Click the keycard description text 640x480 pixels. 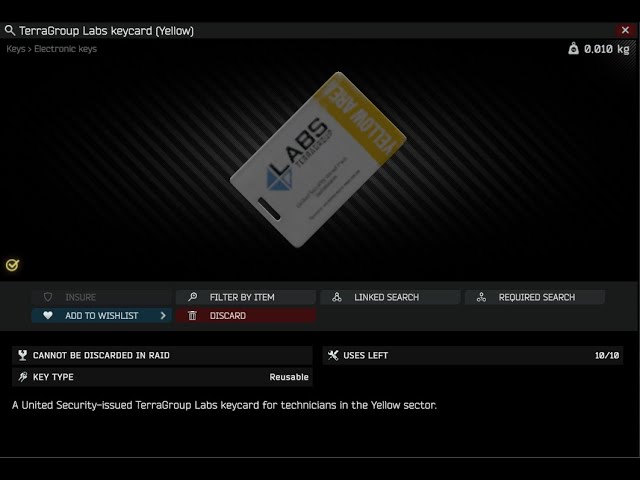click(224, 405)
